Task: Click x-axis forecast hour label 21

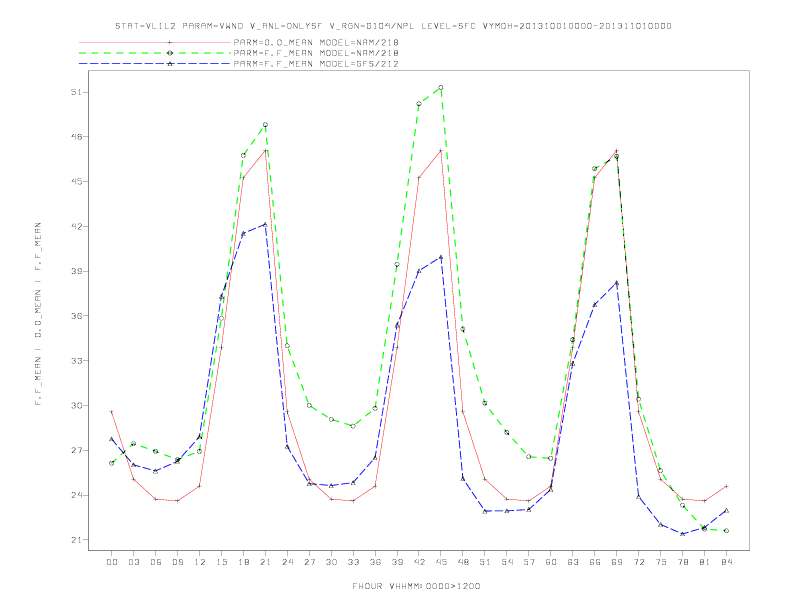Action: pos(265,562)
